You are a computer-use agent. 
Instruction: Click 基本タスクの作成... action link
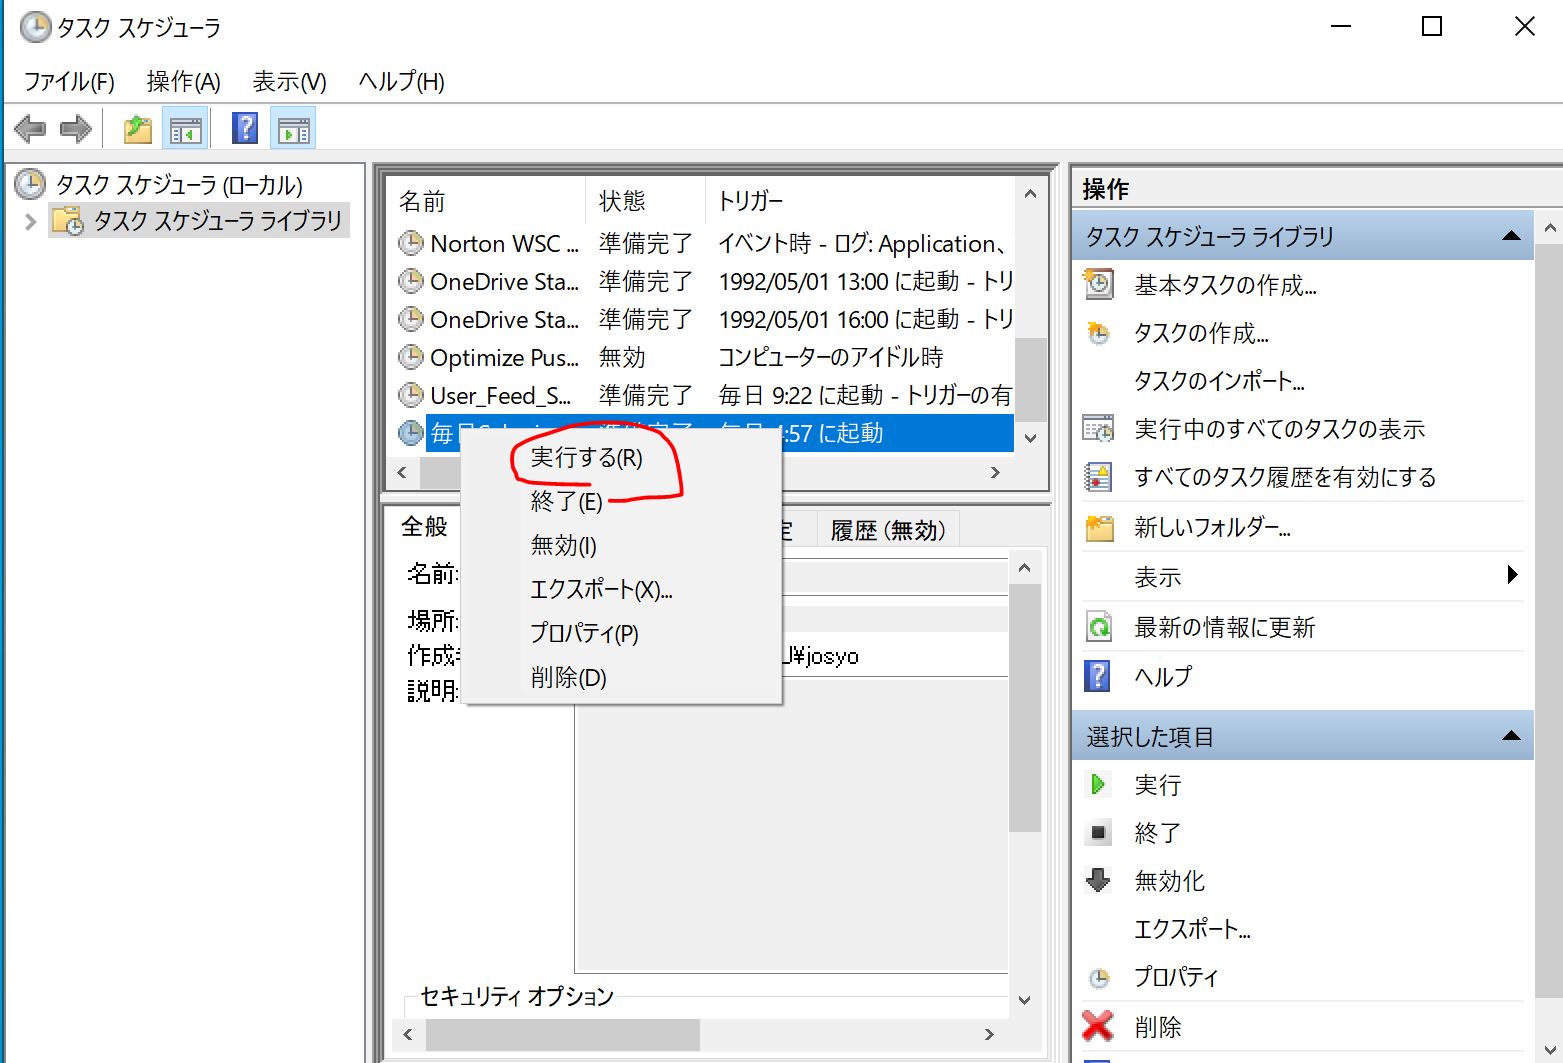[x=1225, y=285]
